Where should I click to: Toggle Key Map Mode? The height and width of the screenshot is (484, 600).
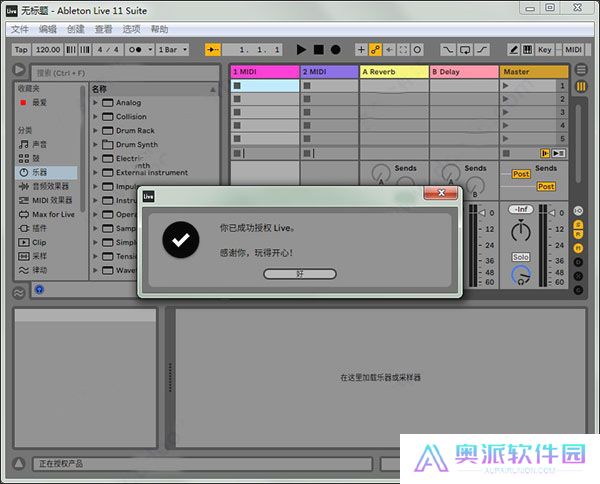tap(545, 50)
